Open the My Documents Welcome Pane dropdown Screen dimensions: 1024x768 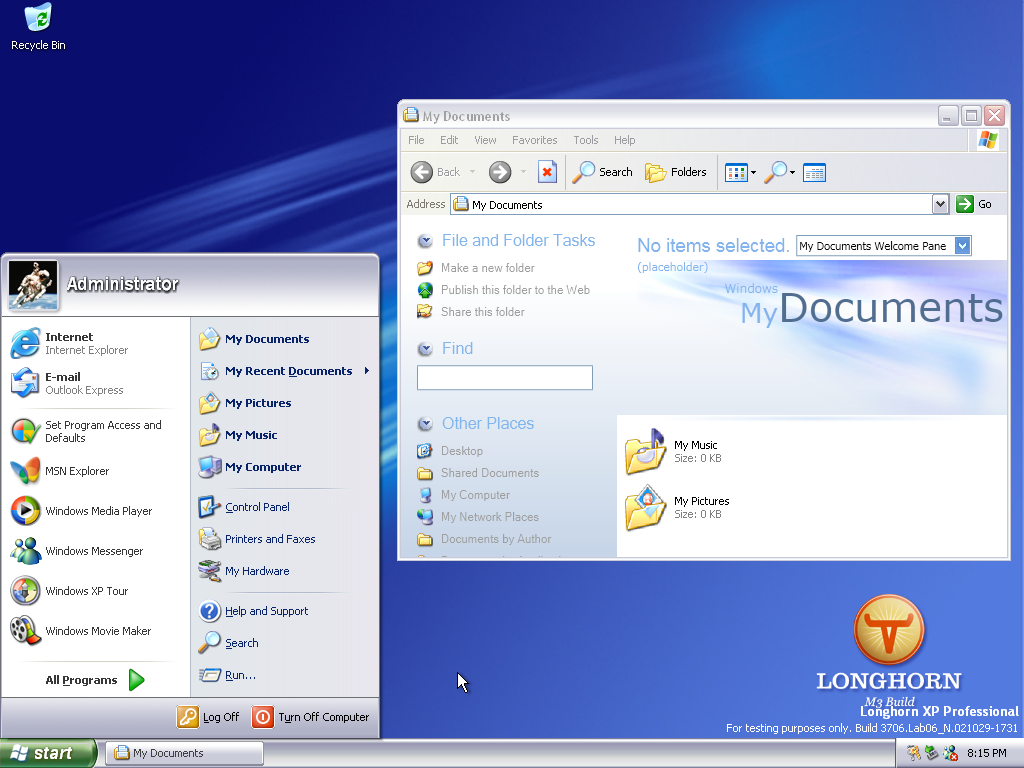pos(962,246)
